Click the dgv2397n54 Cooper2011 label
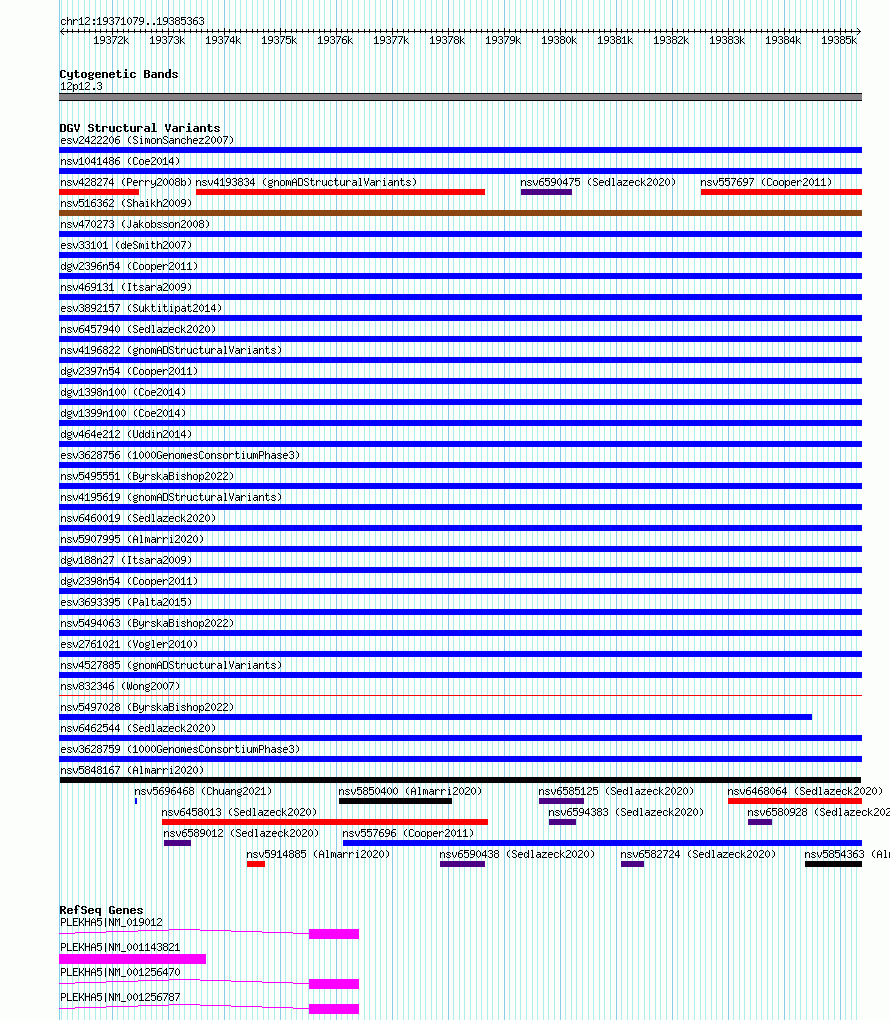Viewport: 890px width, 1020px height. [x=129, y=371]
